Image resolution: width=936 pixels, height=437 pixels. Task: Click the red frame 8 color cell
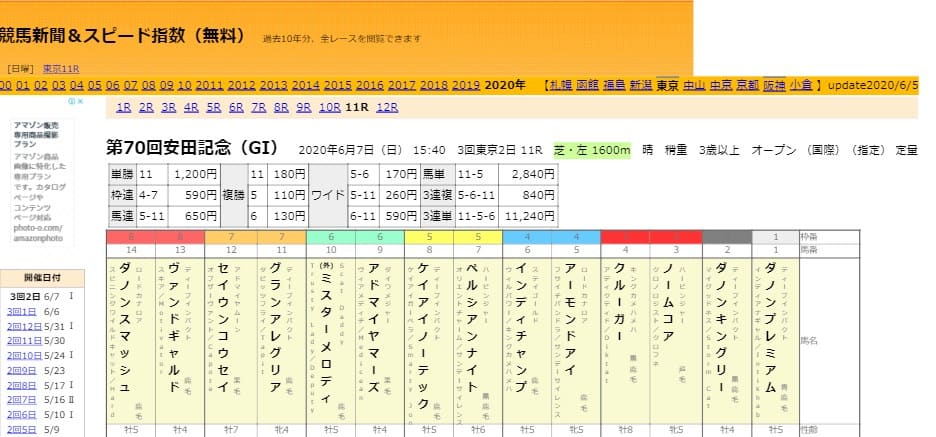[130, 236]
